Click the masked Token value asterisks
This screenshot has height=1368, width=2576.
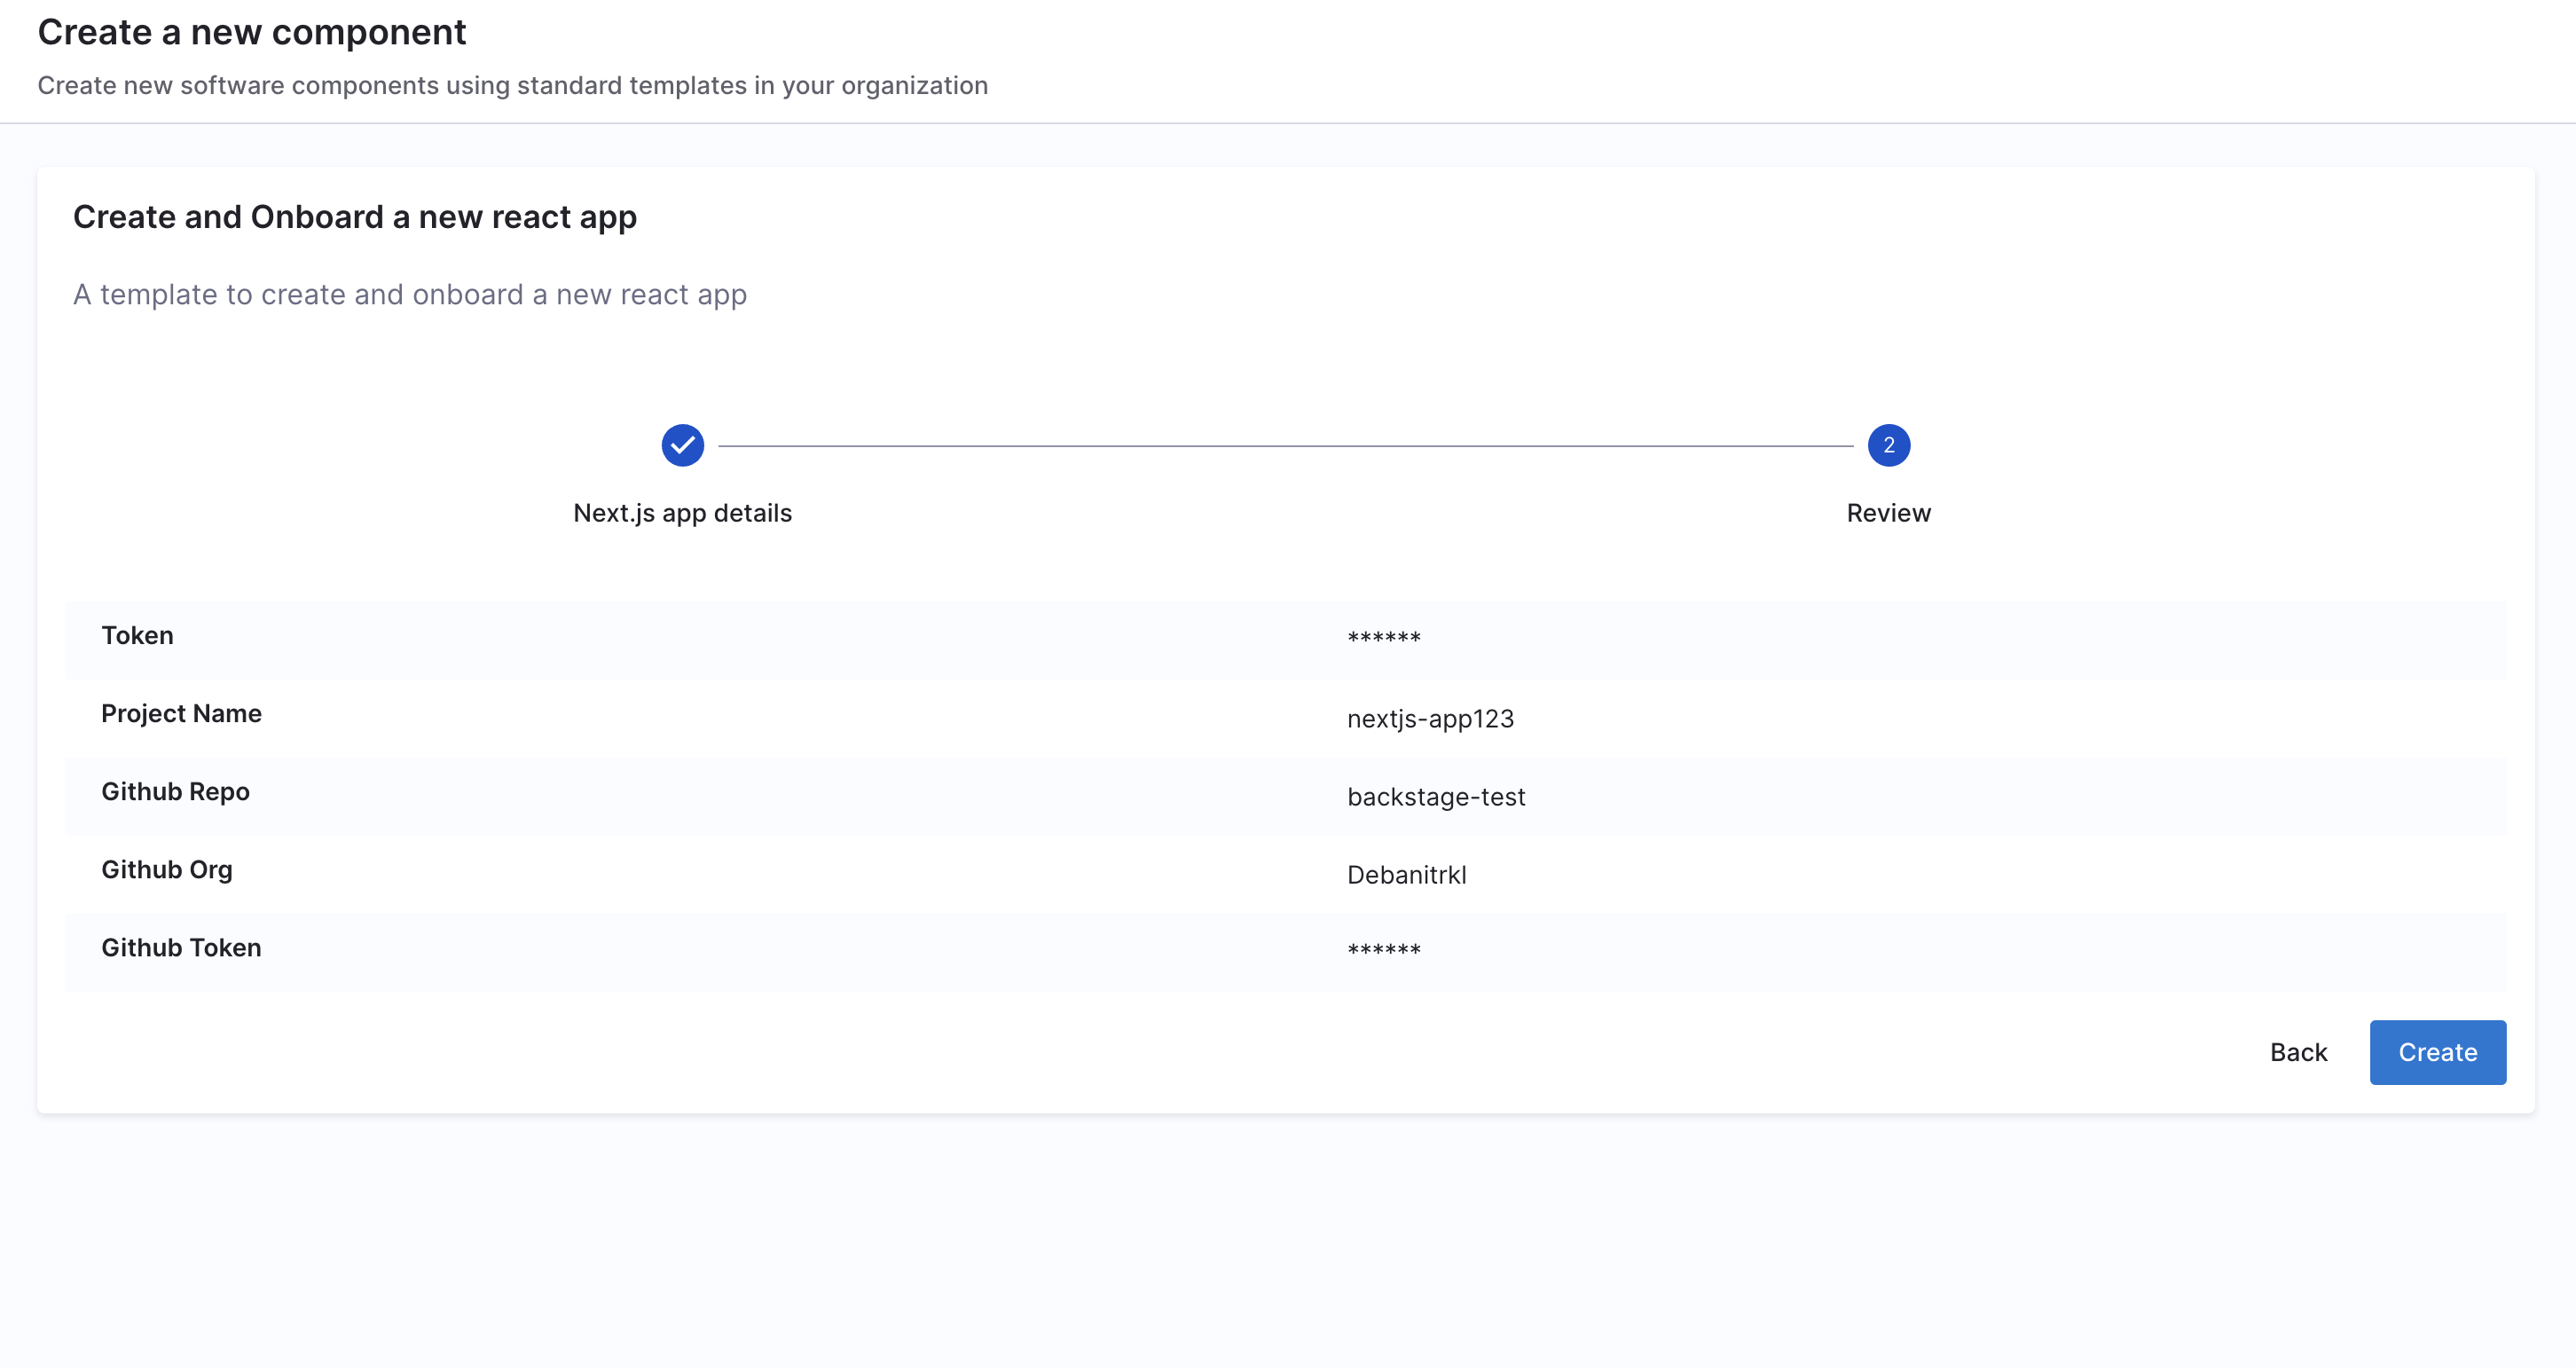(1383, 638)
